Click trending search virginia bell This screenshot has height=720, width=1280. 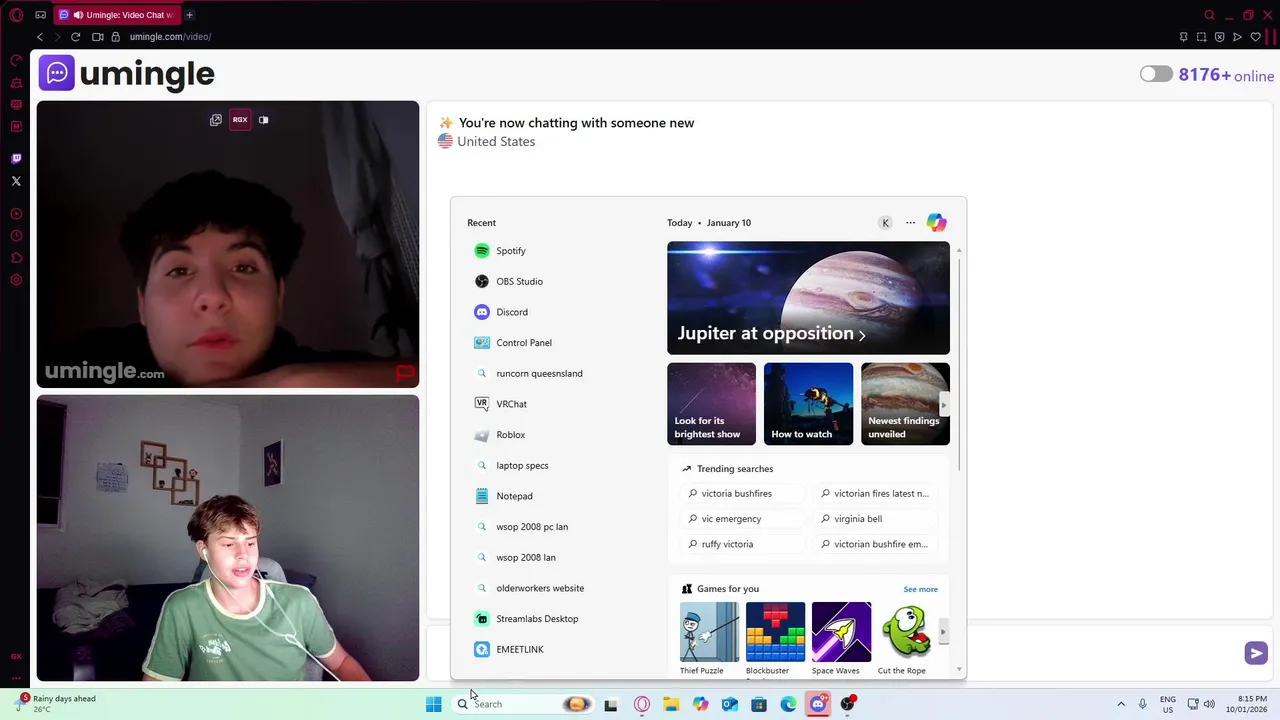[x=875, y=519]
